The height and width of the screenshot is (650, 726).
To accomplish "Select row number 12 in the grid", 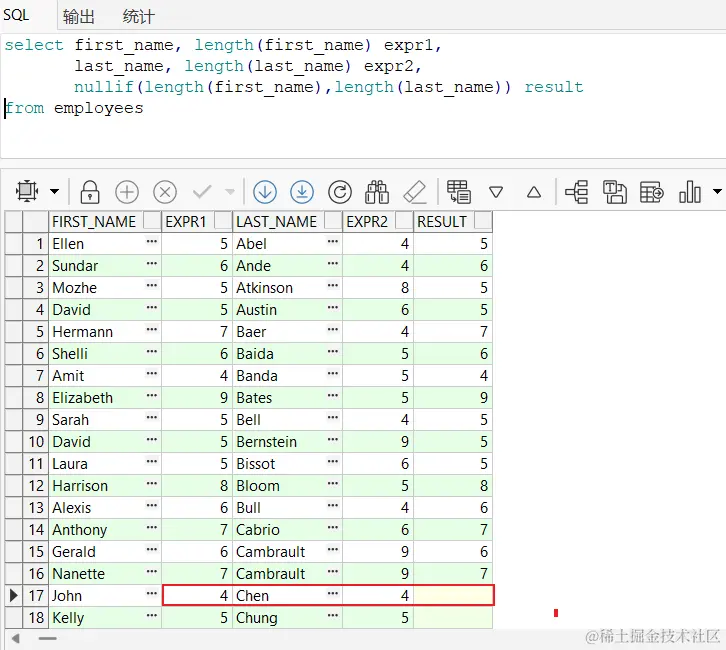I will tap(36, 486).
